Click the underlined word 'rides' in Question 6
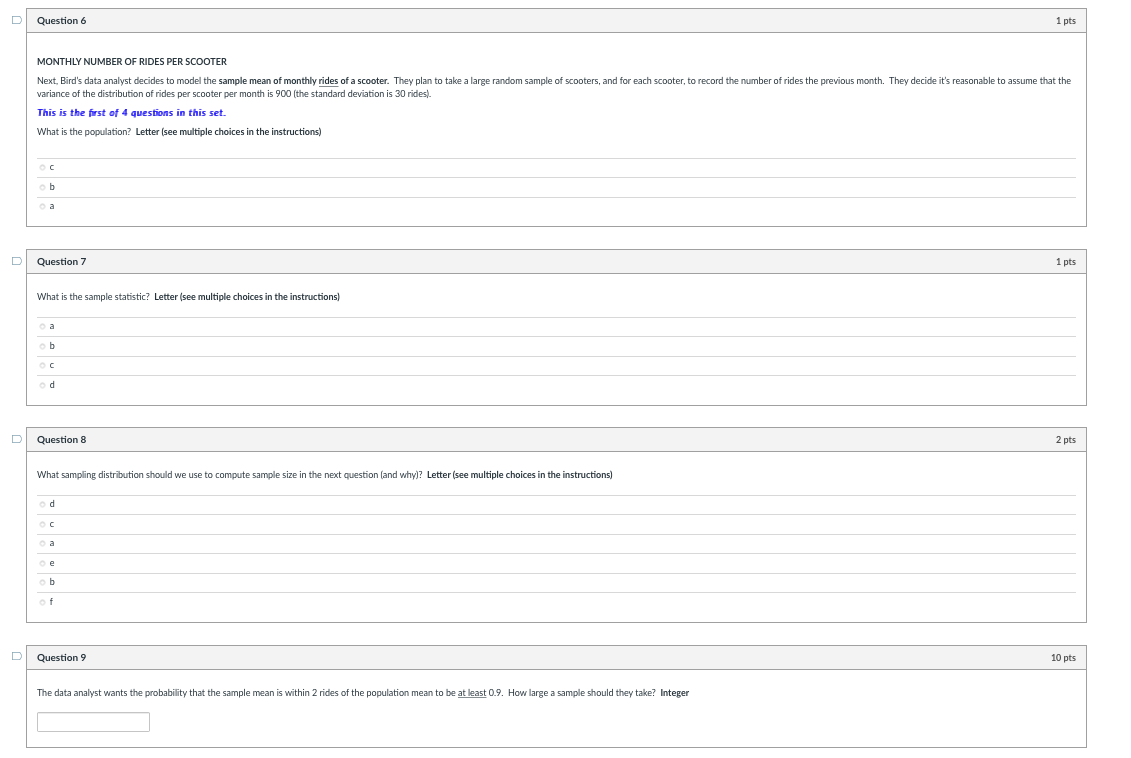1131x758 pixels. [x=328, y=81]
